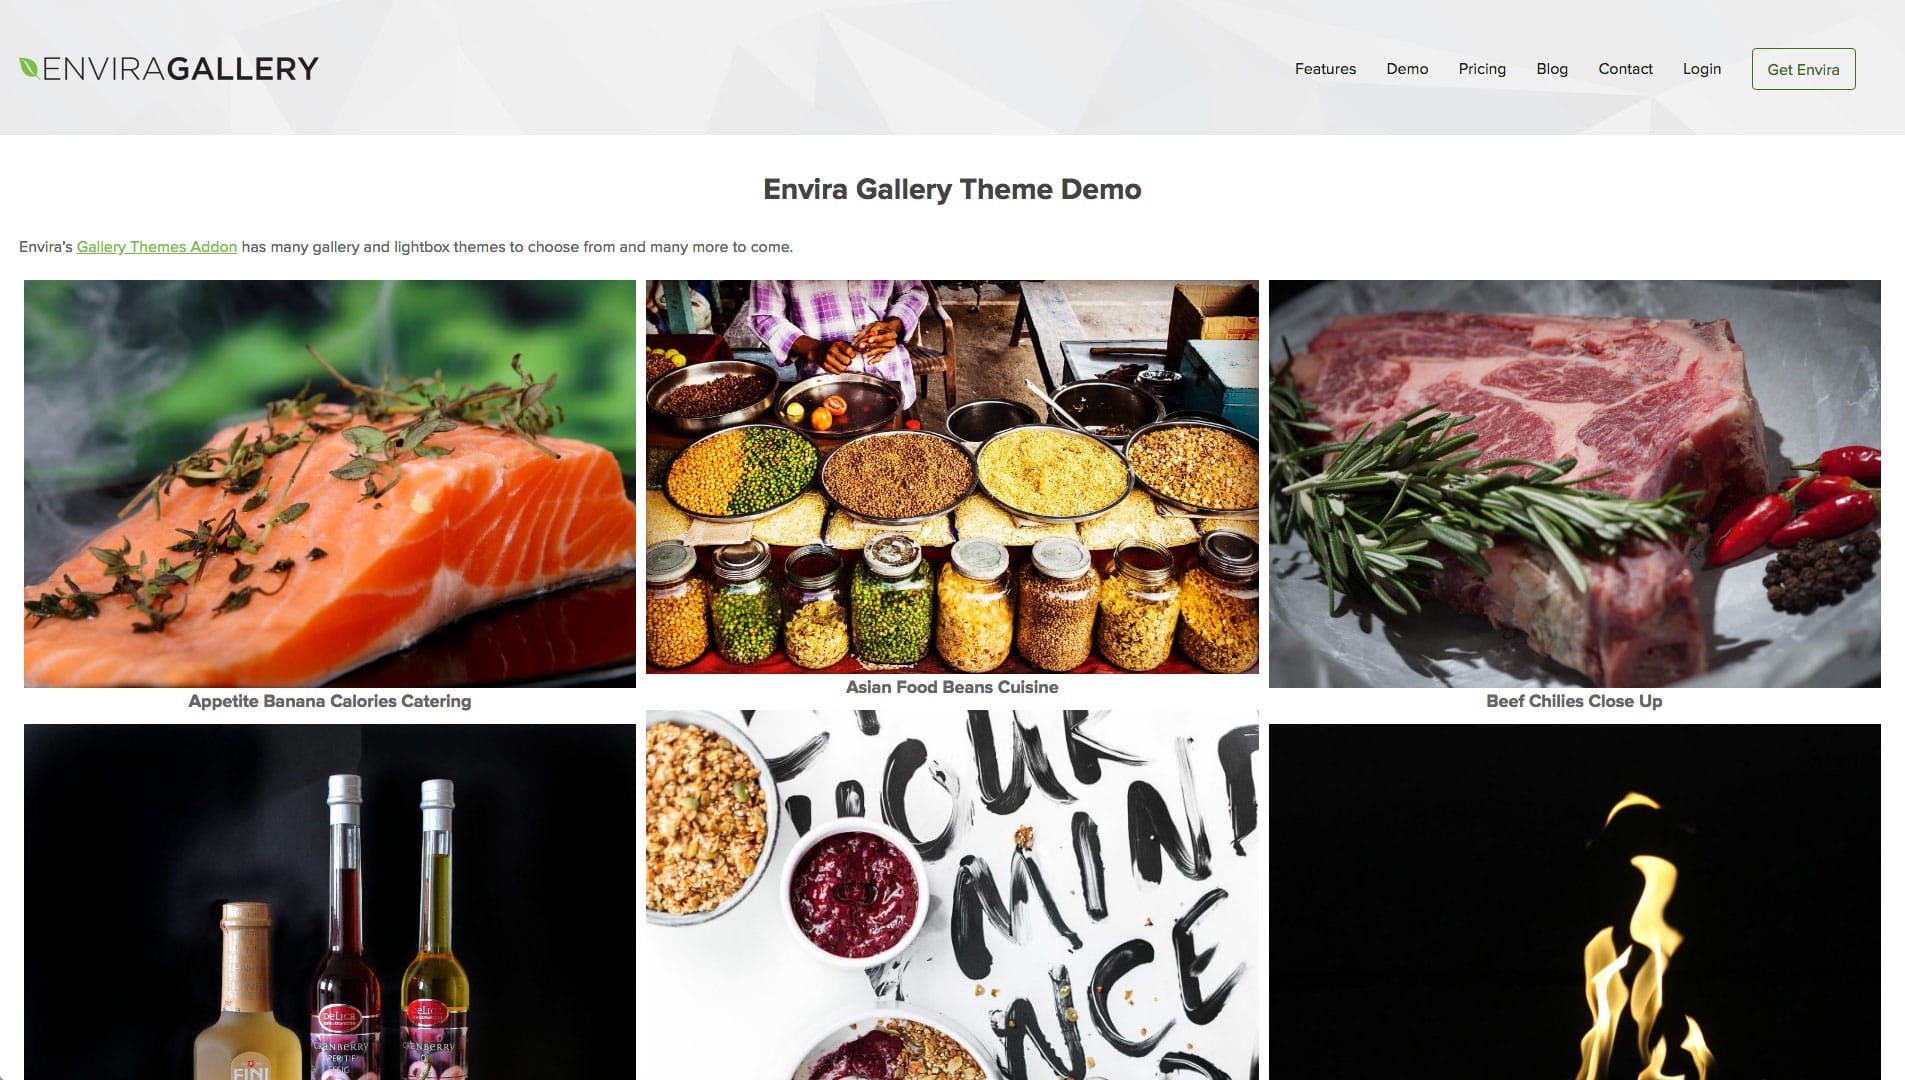Image resolution: width=1905 pixels, height=1080 pixels.
Task: Open the vinegar bottles photo
Action: tap(330, 902)
